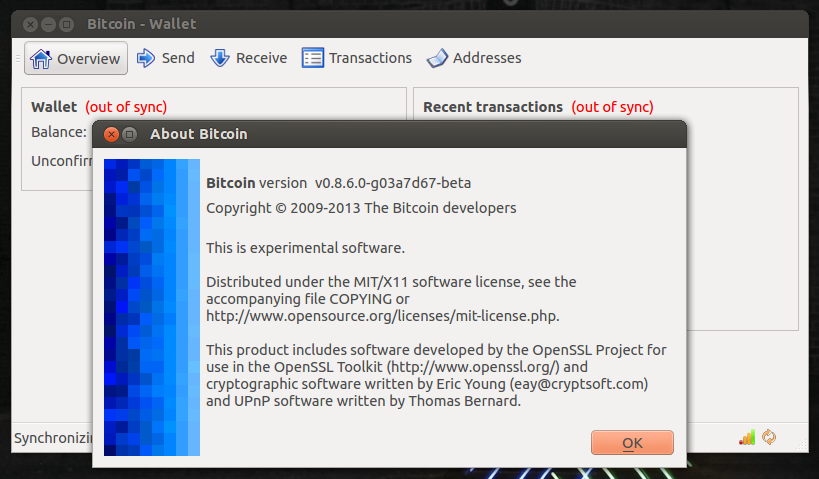Click the orange sync progress icon
This screenshot has height=479, width=819.
tap(769, 437)
